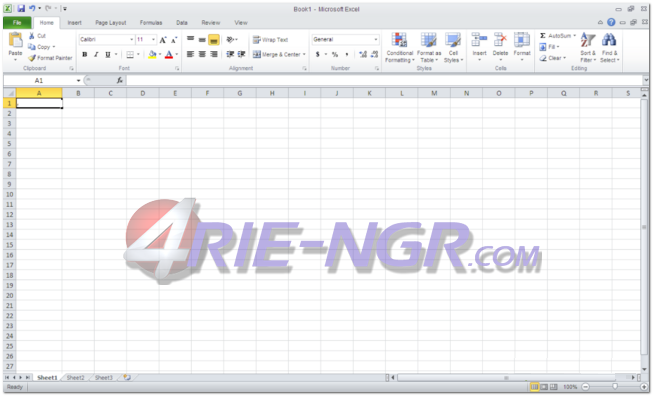Screen dimensions: 653x396
Task: Click the Paste clipboard icon
Action: (x=15, y=41)
